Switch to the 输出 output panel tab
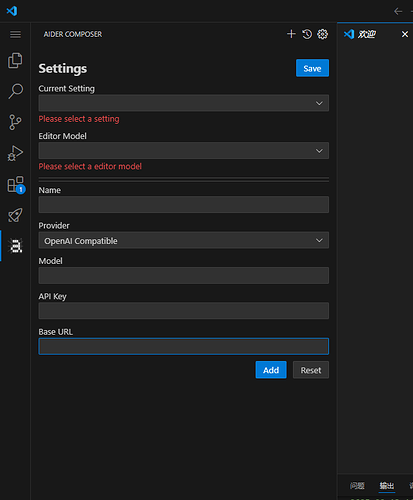This screenshot has height=500, width=413. (x=387, y=486)
